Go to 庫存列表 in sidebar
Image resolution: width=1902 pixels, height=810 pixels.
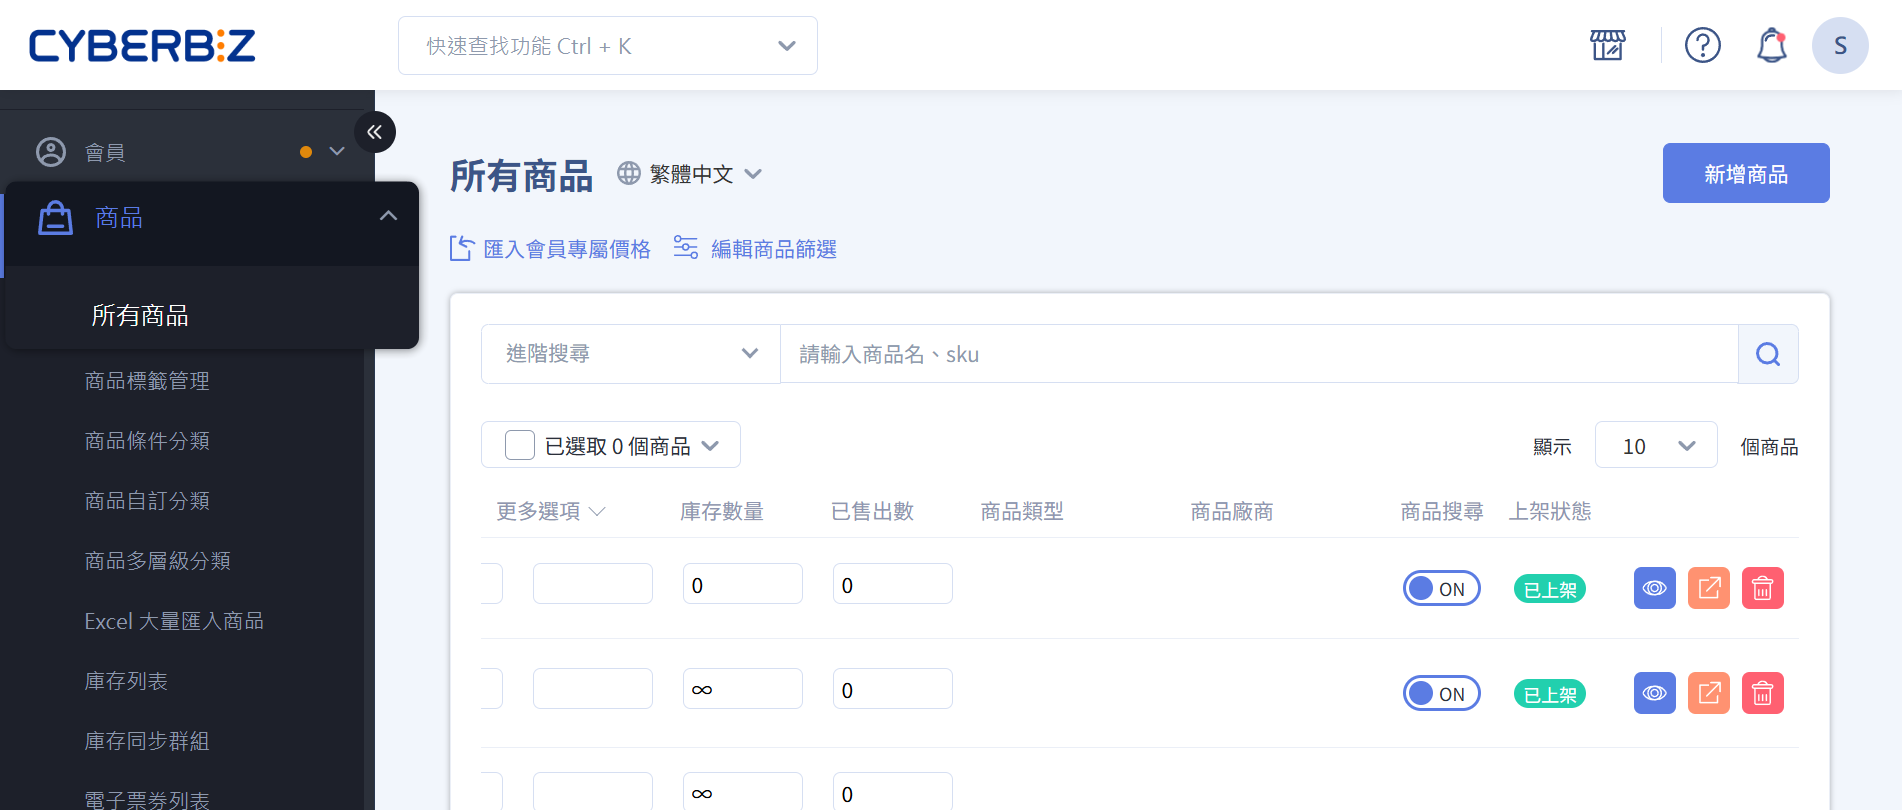(x=126, y=681)
